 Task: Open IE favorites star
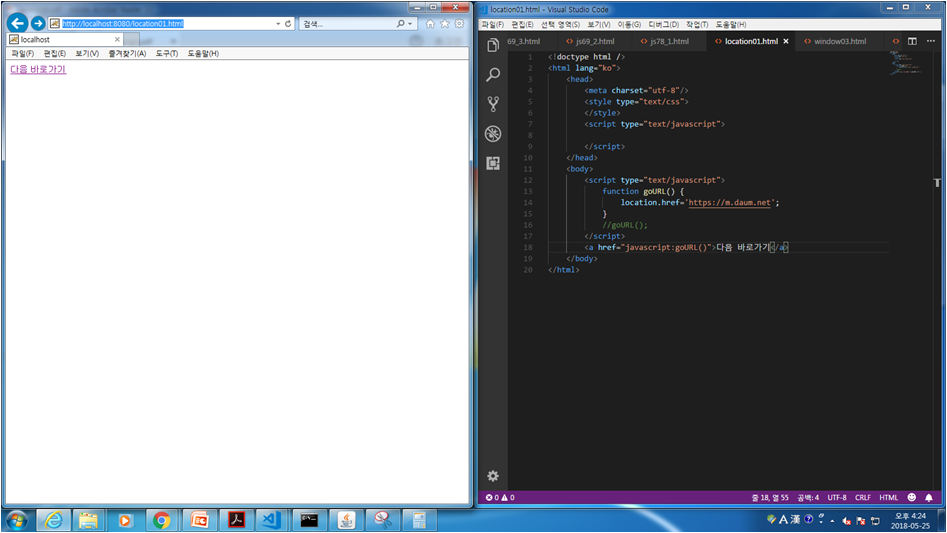[445, 24]
